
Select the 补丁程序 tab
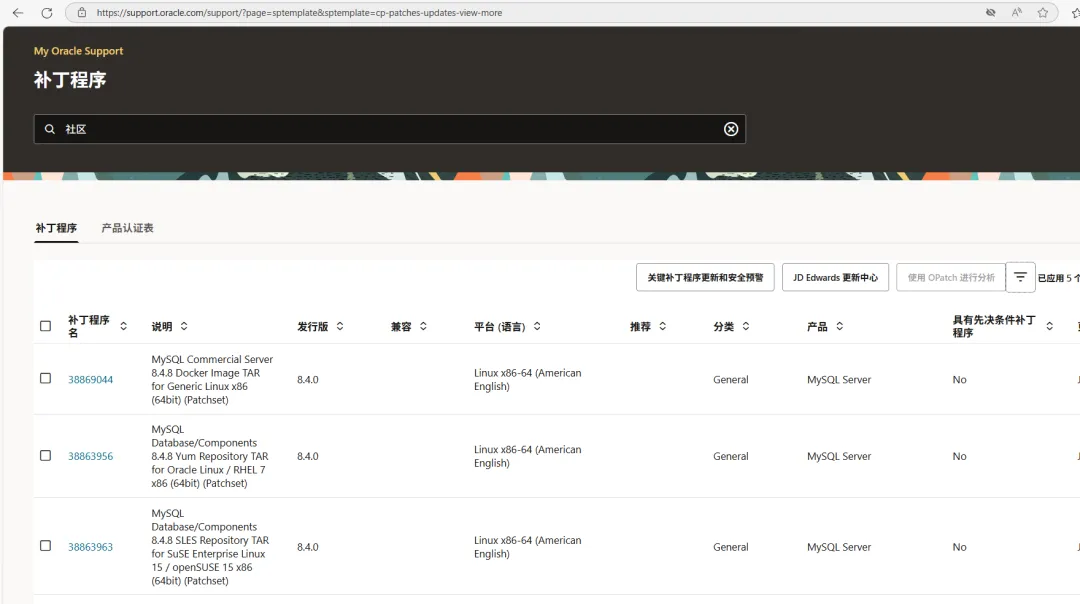pos(56,228)
